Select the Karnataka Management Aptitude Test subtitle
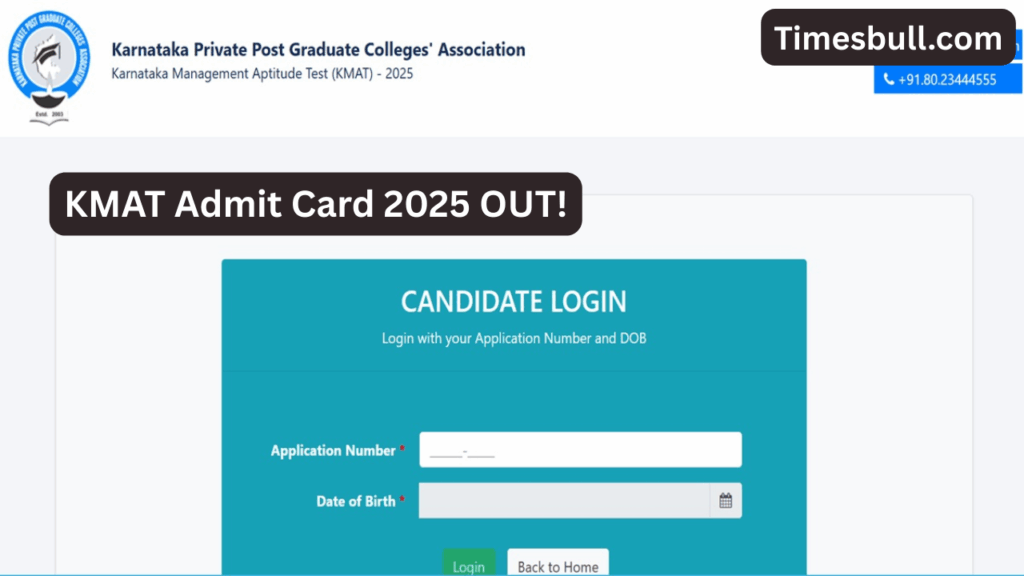Image resolution: width=1024 pixels, height=576 pixels. coord(263,73)
